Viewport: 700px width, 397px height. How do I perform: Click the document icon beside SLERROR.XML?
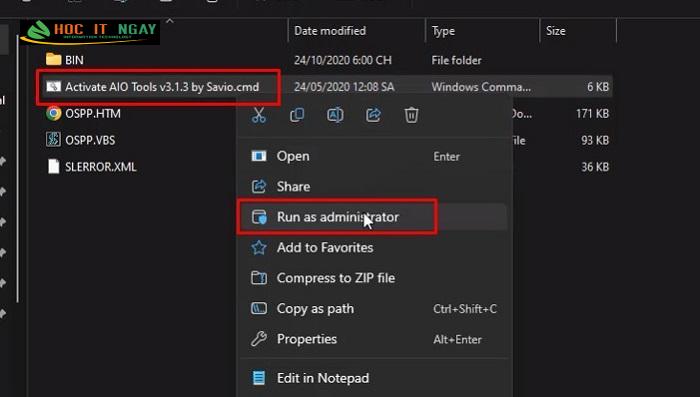click(54, 167)
